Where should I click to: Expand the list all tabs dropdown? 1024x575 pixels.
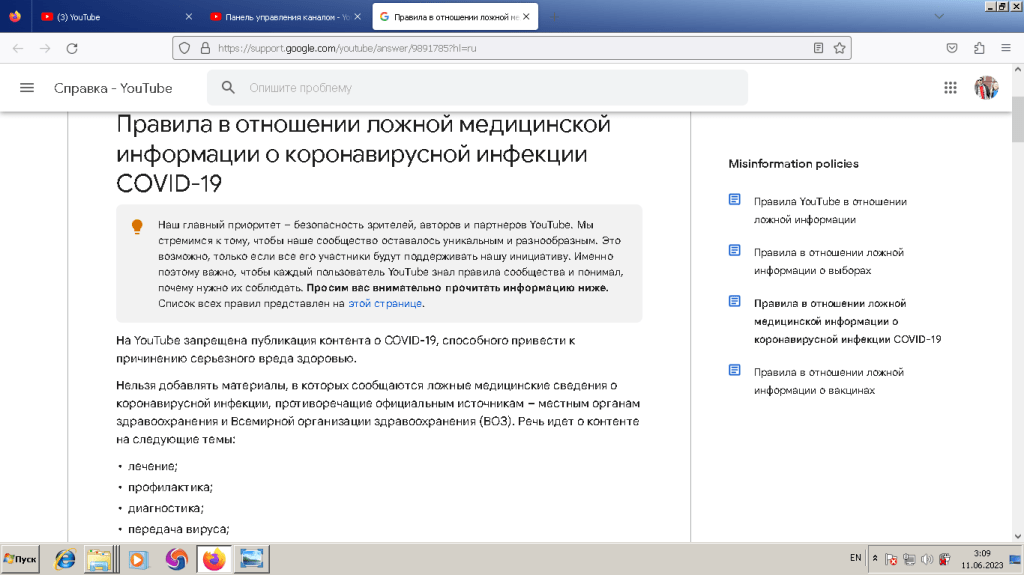(x=939, y=17)
